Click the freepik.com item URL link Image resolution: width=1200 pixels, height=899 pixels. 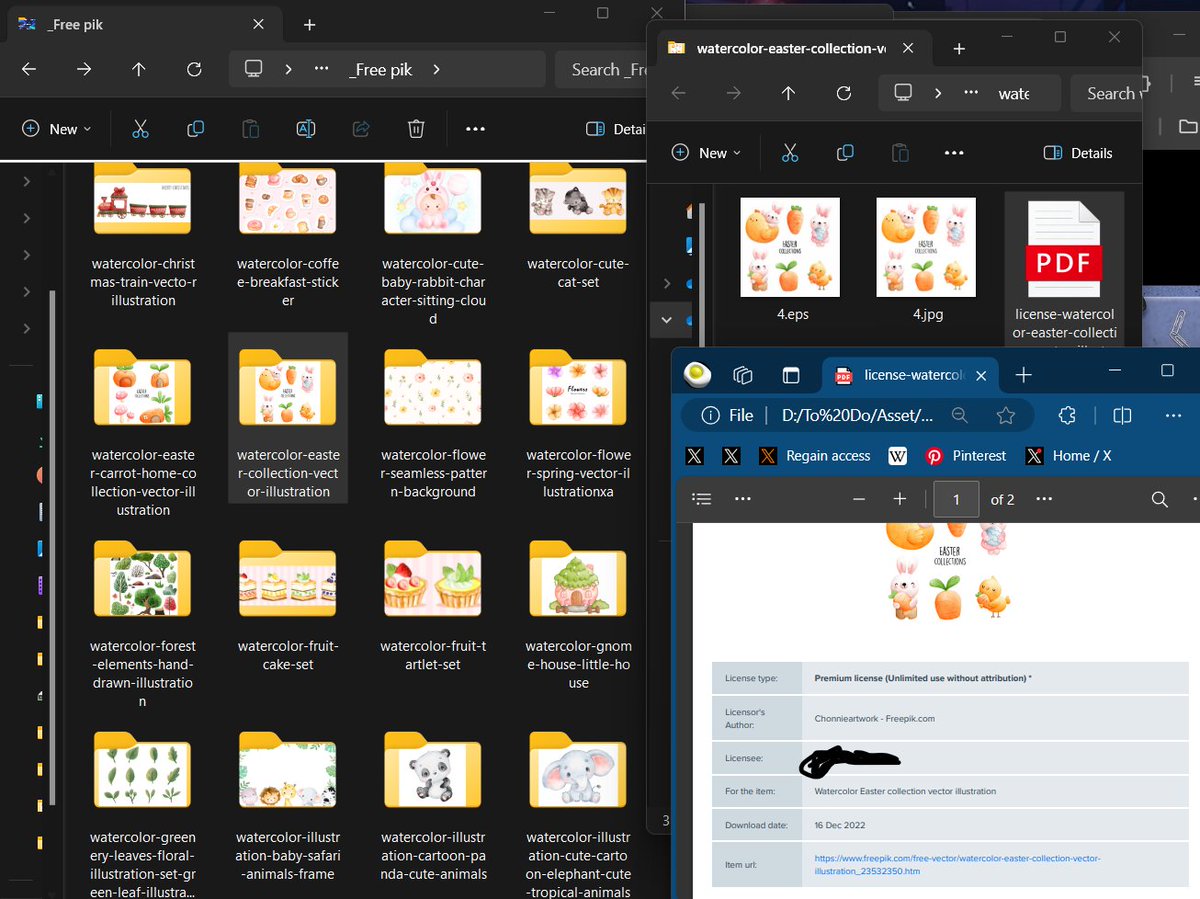957,864
